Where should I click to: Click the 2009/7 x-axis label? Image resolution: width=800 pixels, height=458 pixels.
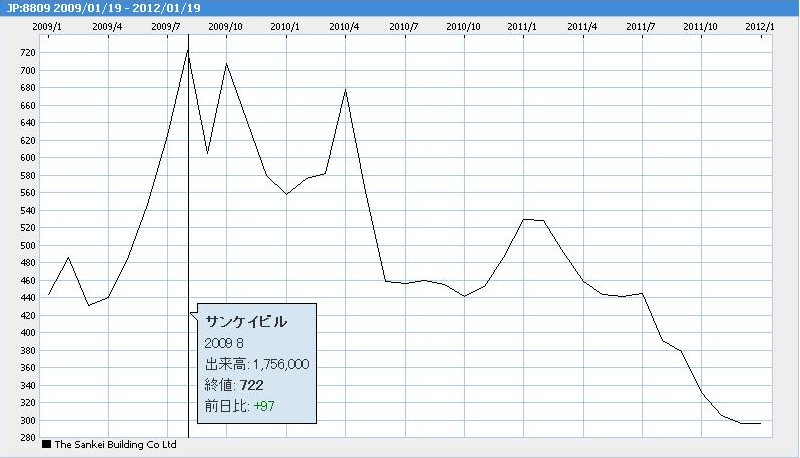pyautogui.click(x=166, y=27)
